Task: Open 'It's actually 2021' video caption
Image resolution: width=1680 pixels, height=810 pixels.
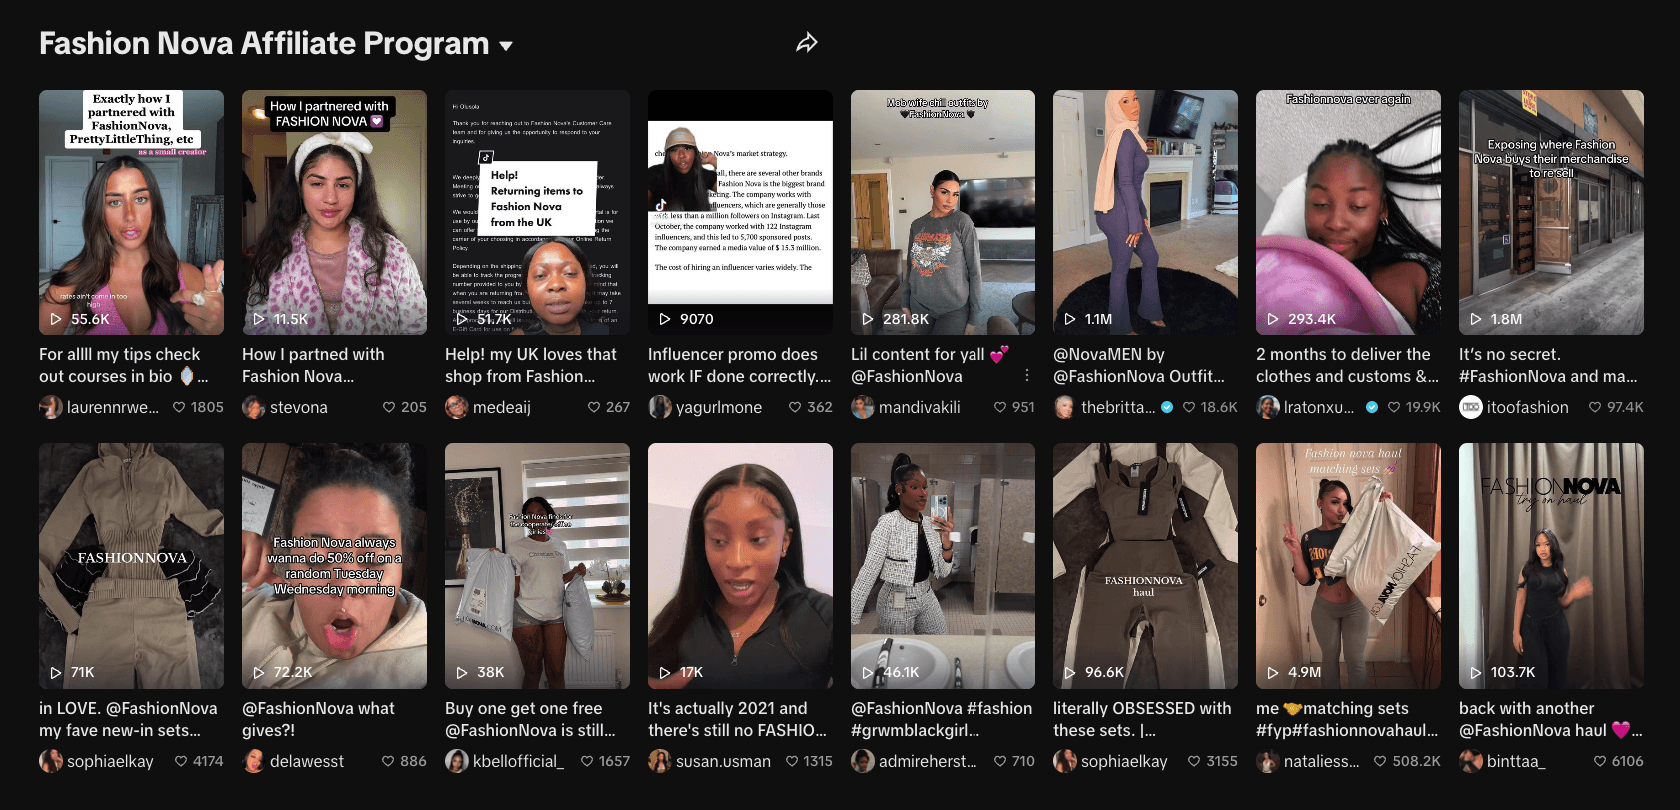Action: click(737, 719)
